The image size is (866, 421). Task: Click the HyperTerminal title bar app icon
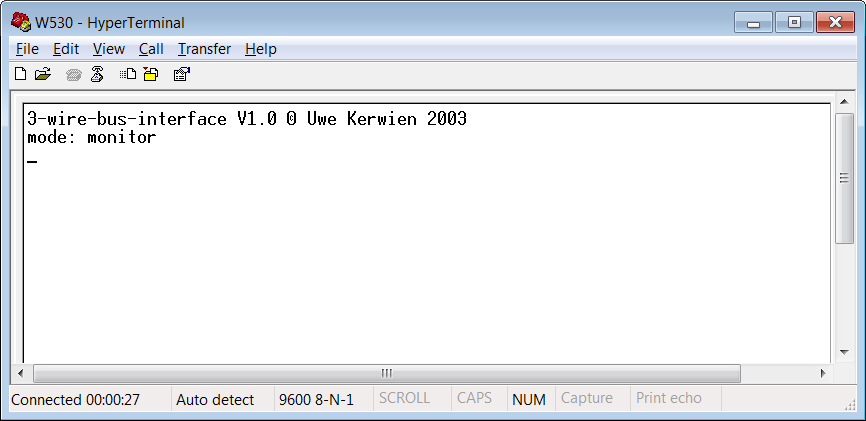pyautogui.click(x=20, y=22)
